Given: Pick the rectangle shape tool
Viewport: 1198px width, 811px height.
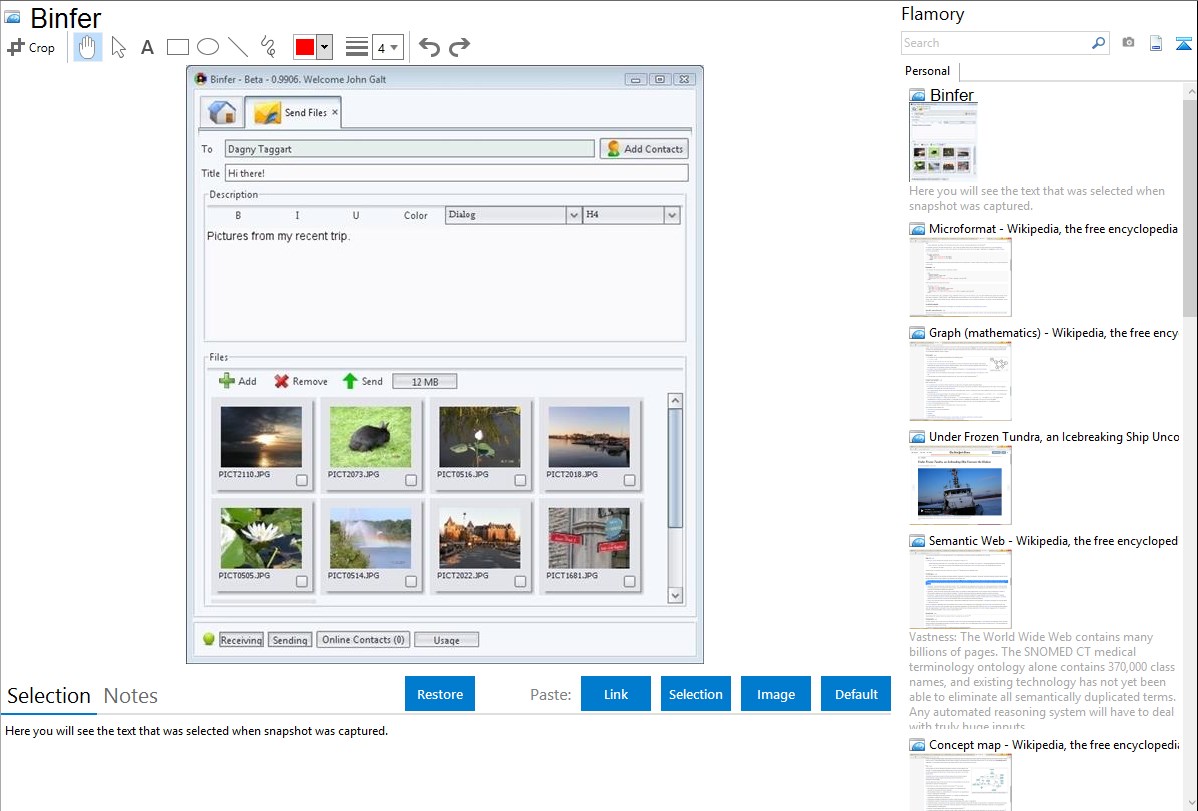Looking at the screenshot, I should point(178,47).
